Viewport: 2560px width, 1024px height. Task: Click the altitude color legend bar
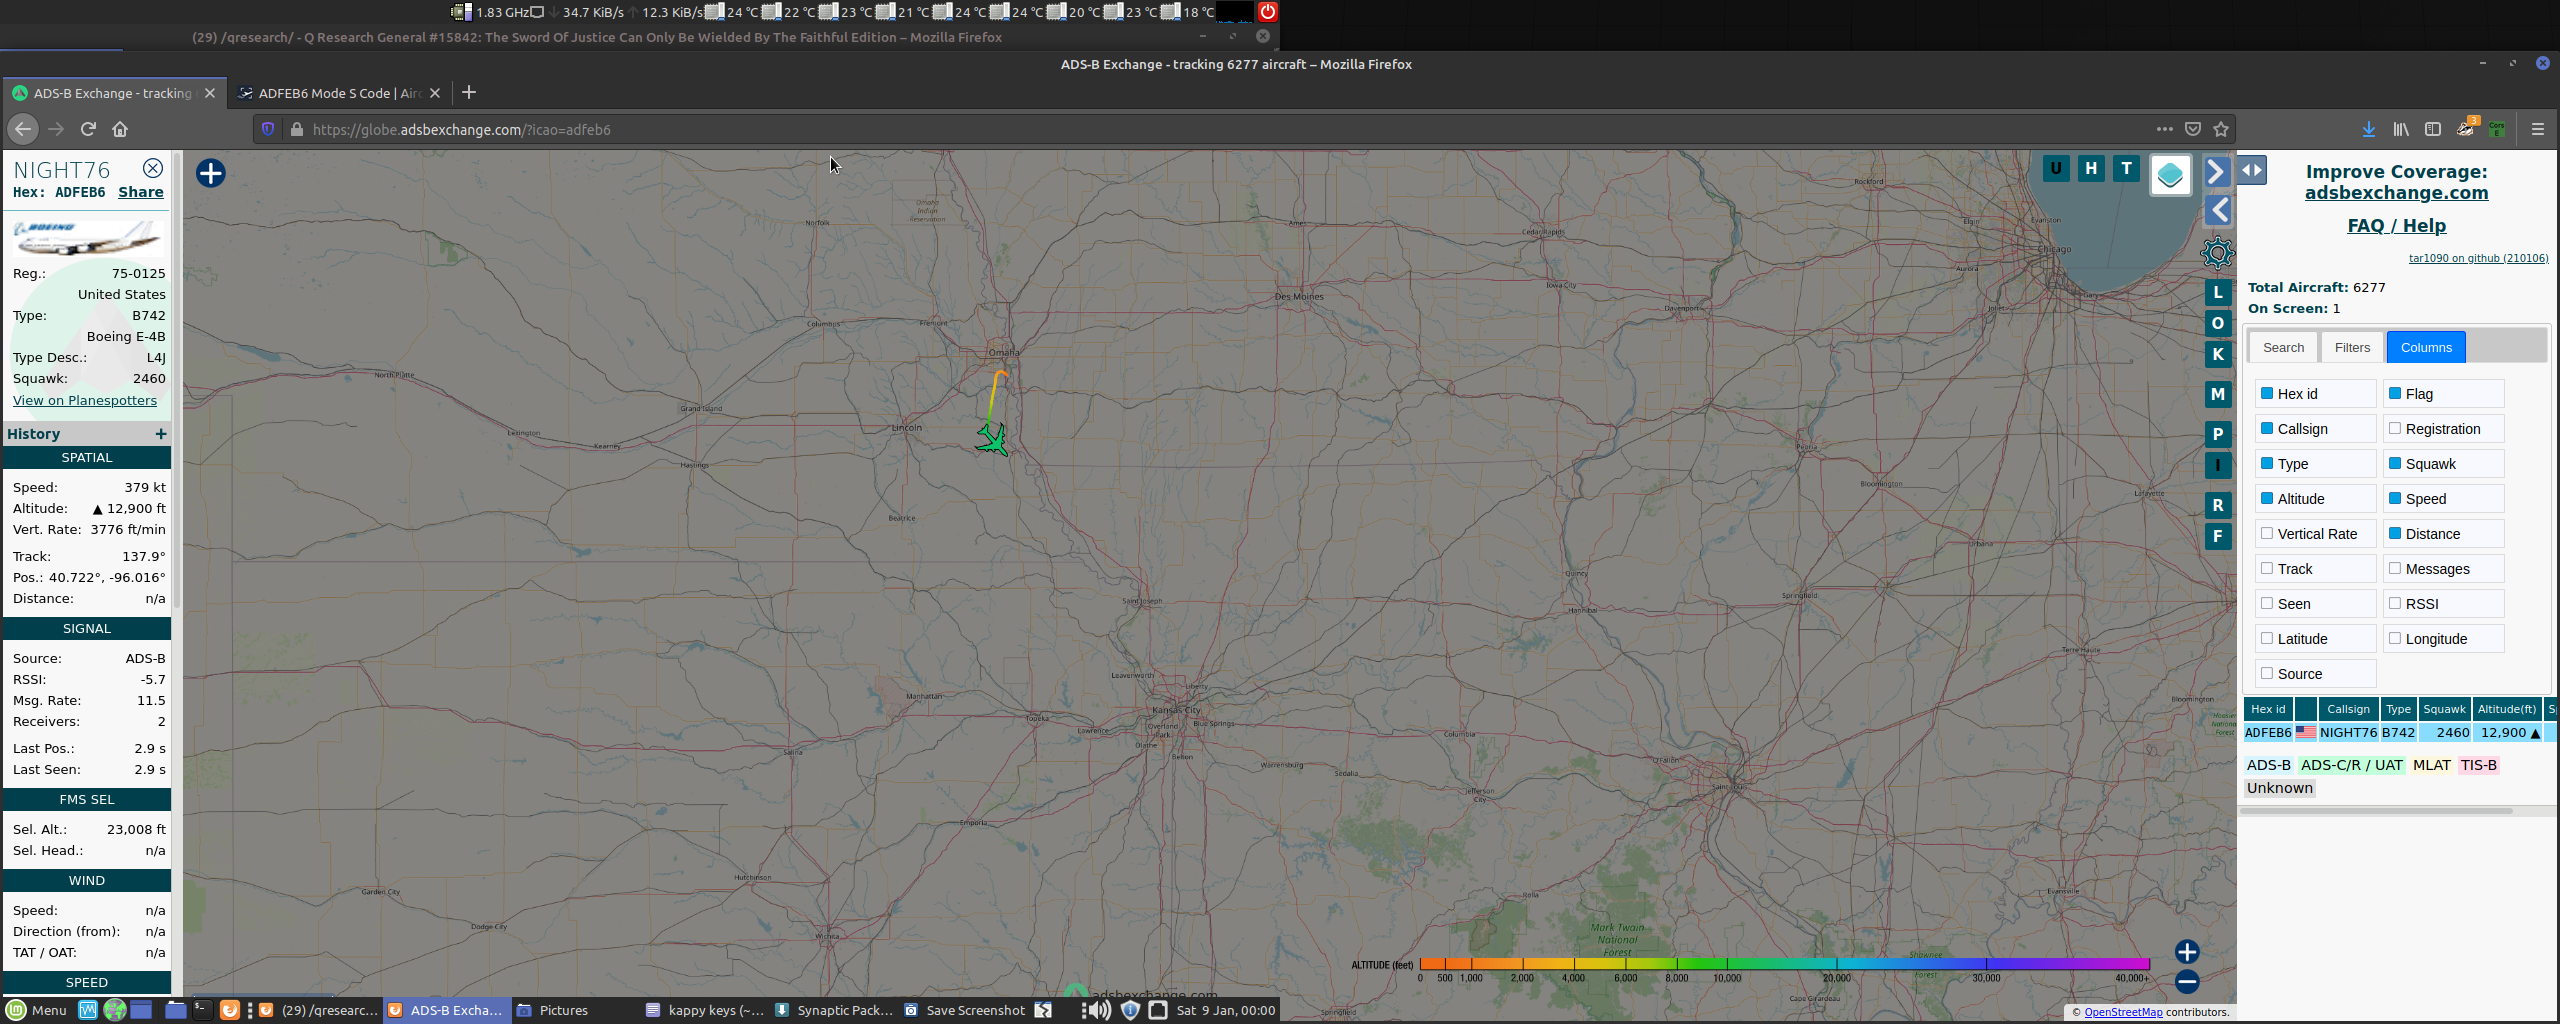pyautogui.click(x=1785, y=964)
